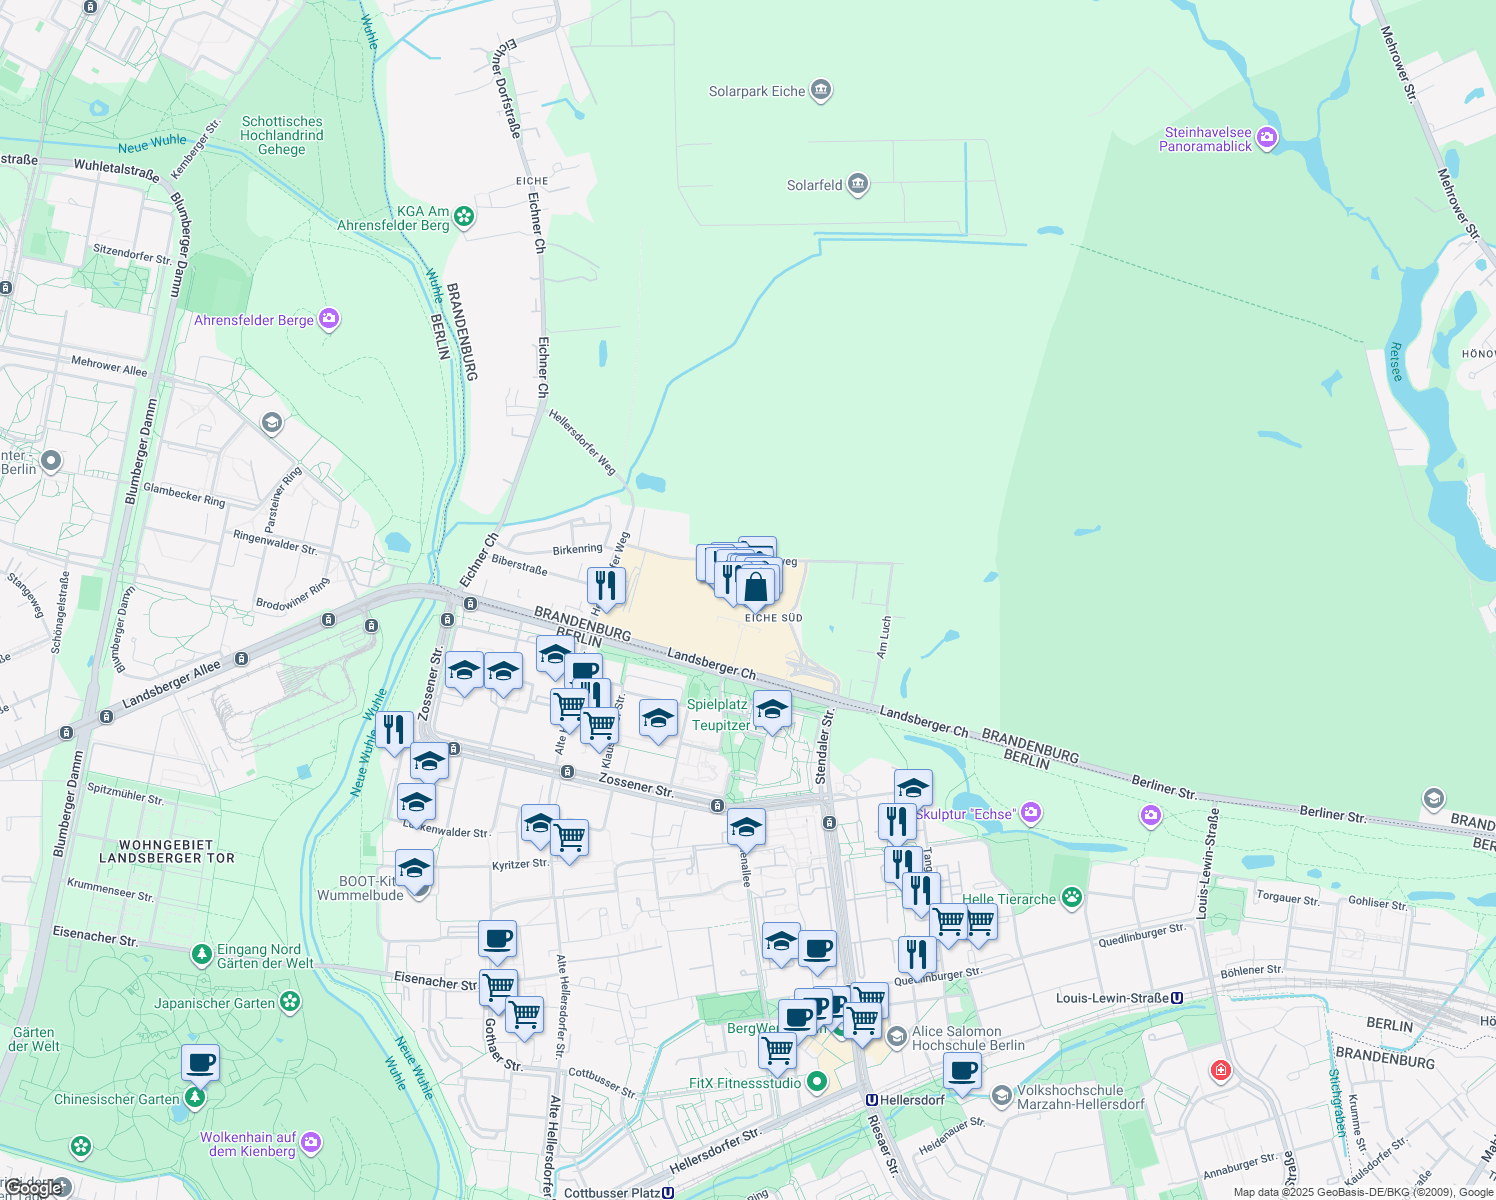Click the shopping bag marker at Eiche Süd
The image size is (1496, 1200).
(757, 584)
